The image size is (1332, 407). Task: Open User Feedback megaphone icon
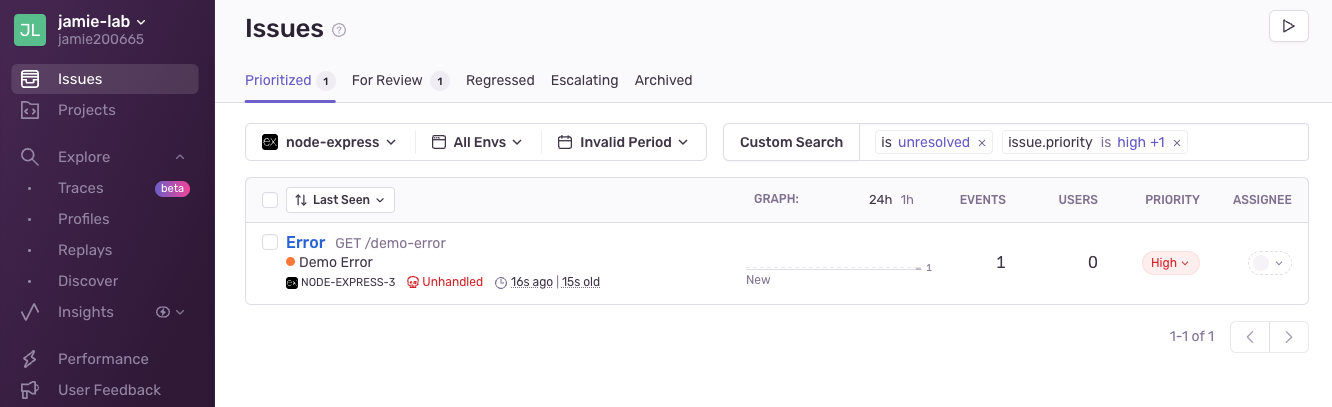coord(30,390)
